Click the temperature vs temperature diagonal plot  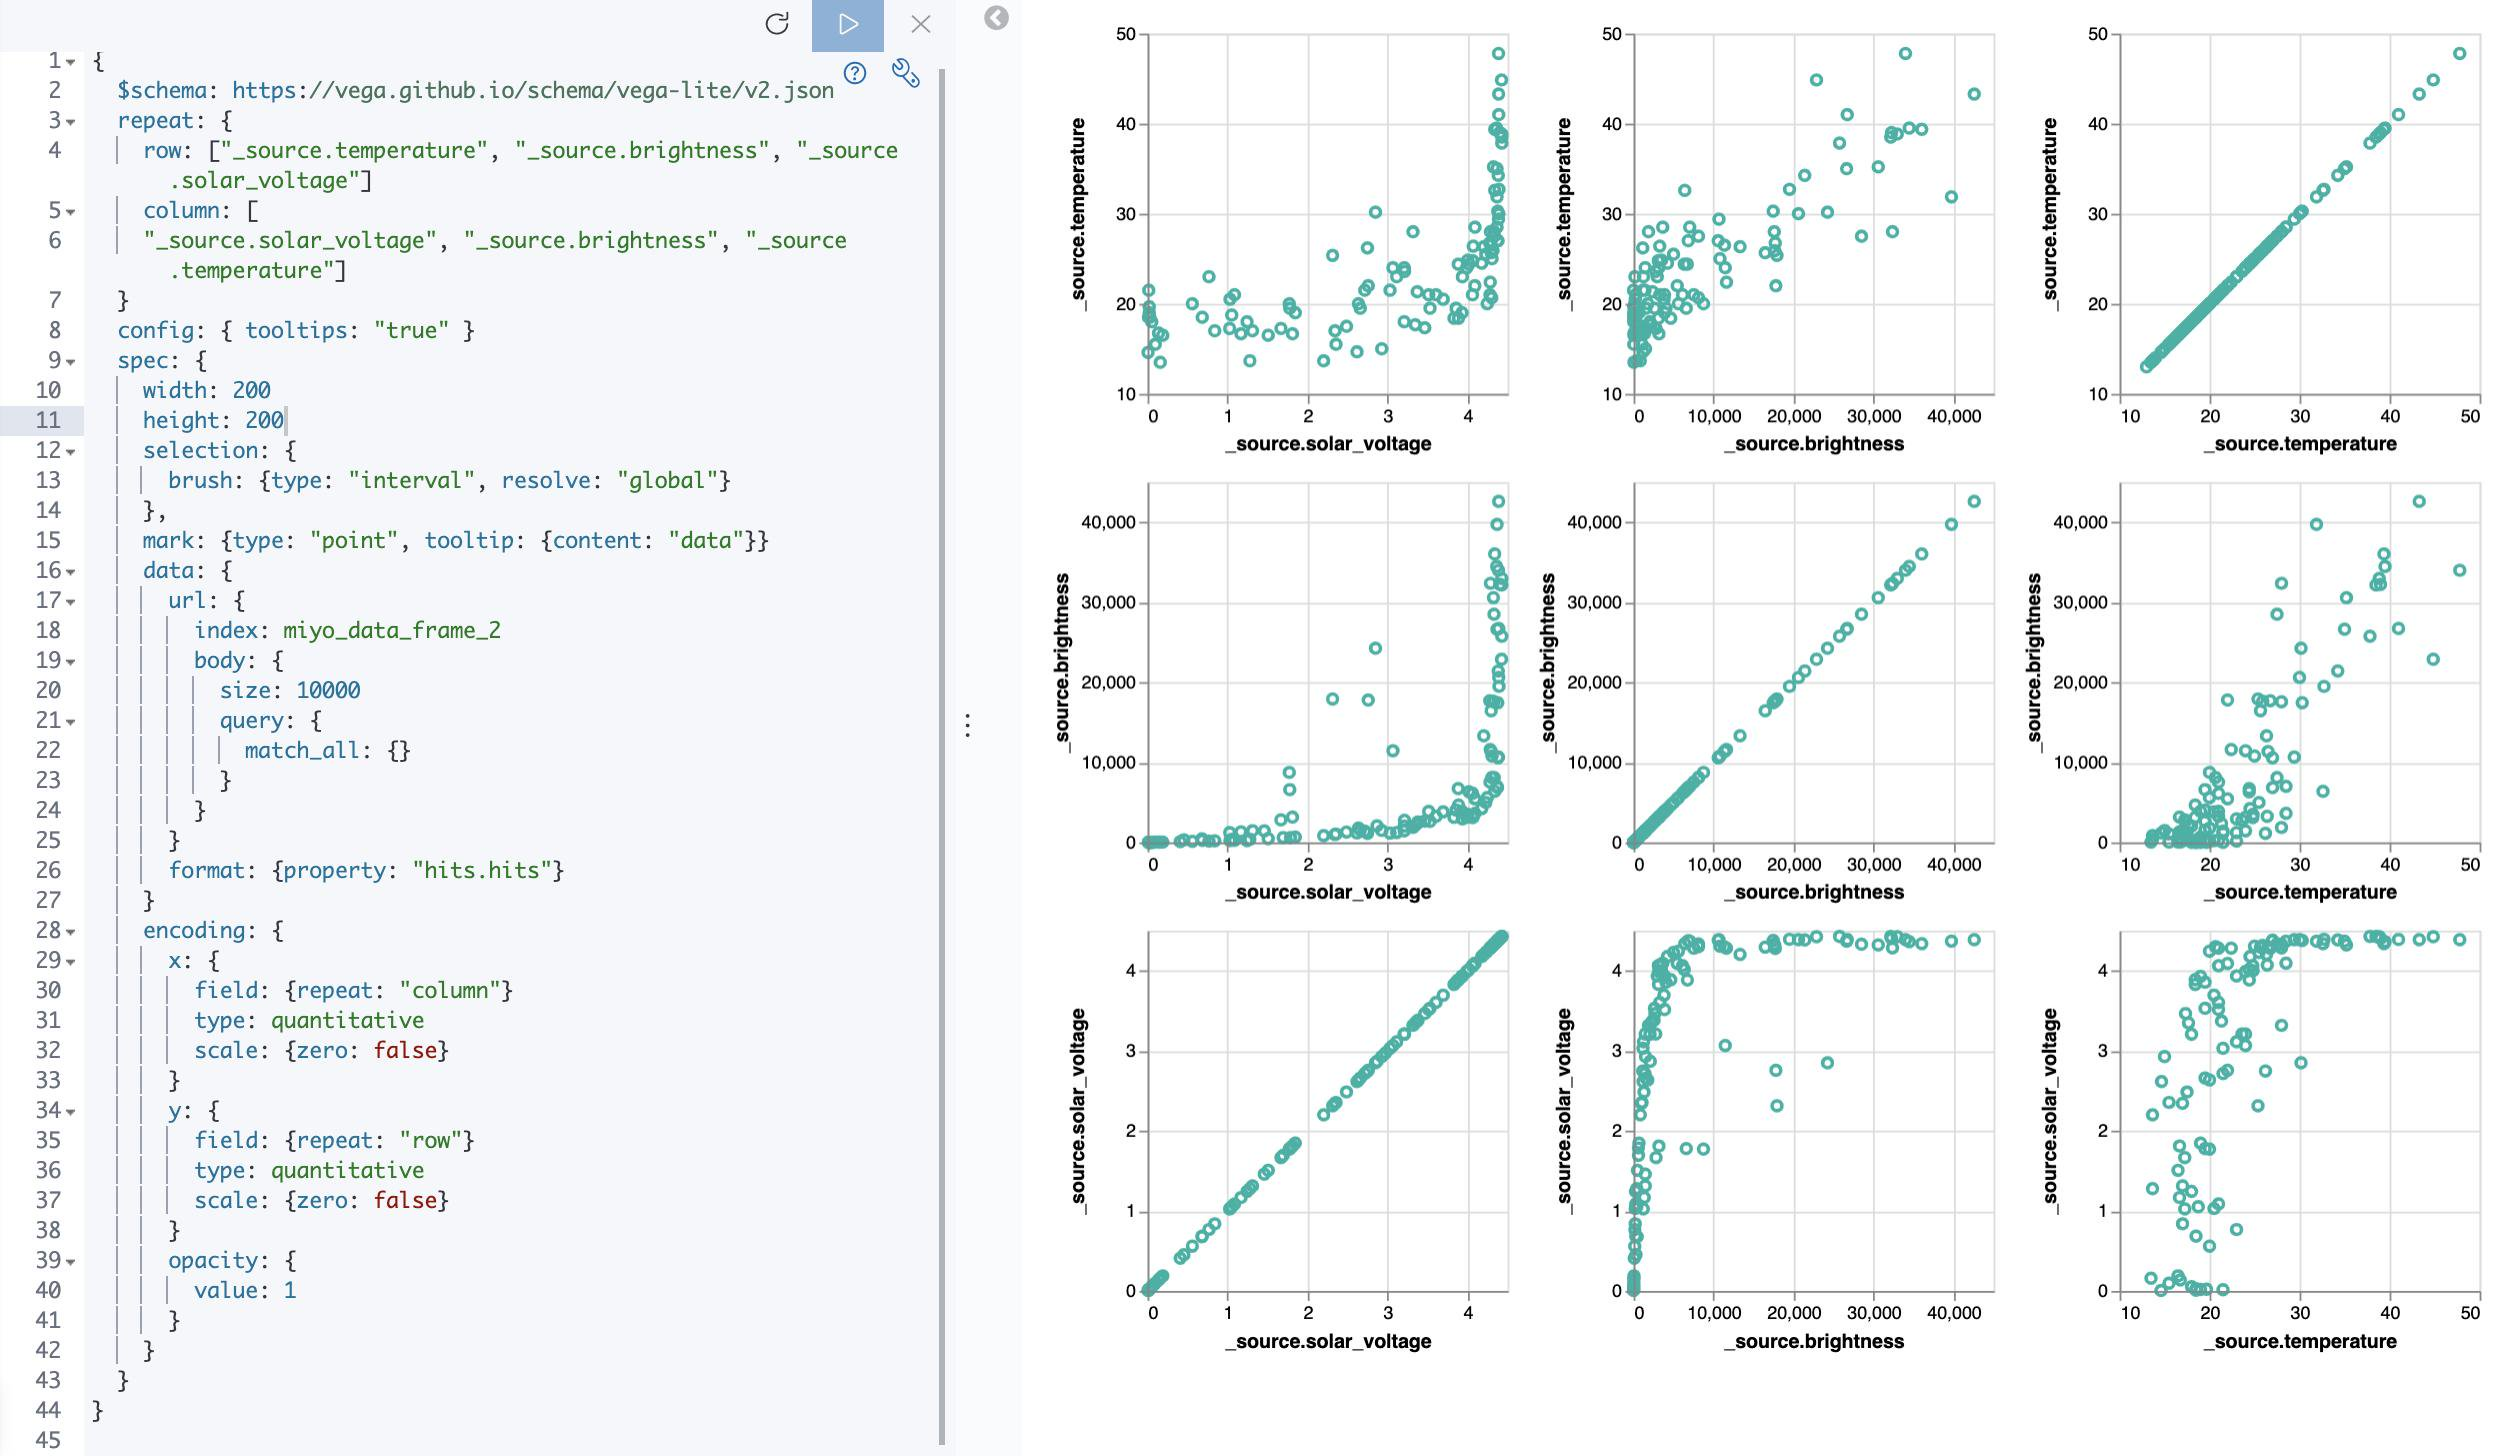coord(2300,214)
